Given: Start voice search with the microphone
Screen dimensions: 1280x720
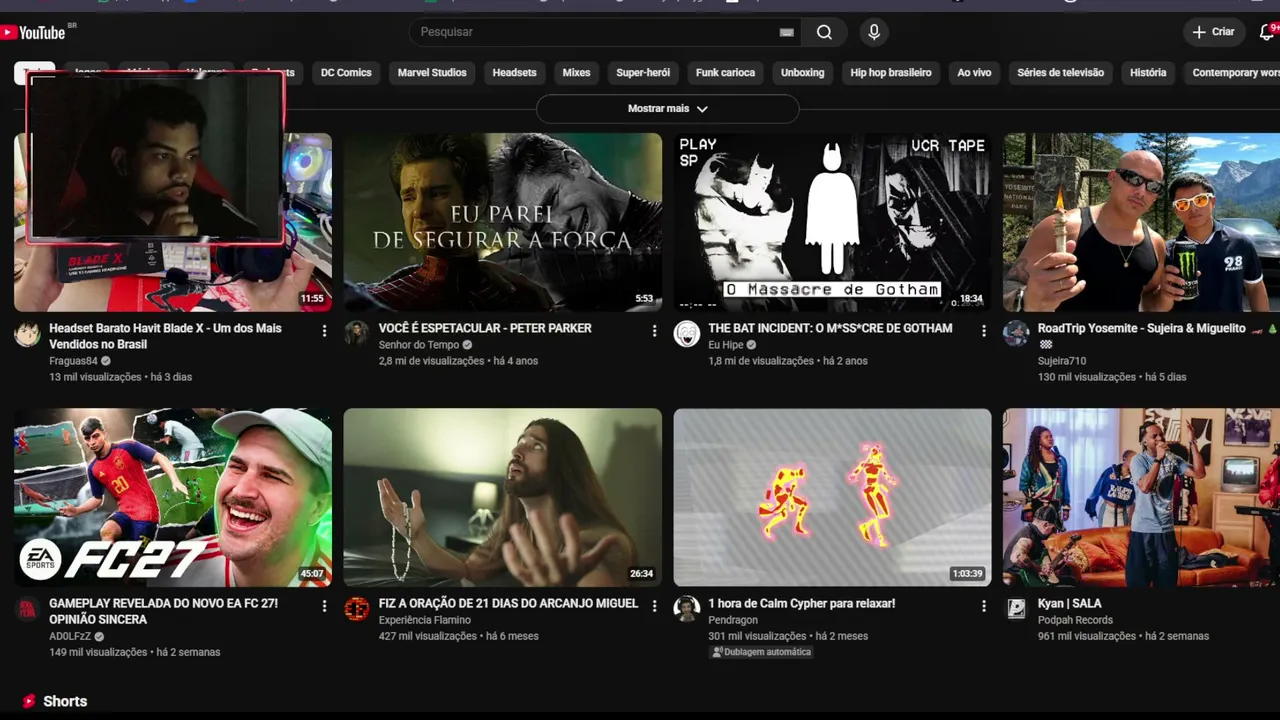Looking at the screenshot, I should 874,32.
